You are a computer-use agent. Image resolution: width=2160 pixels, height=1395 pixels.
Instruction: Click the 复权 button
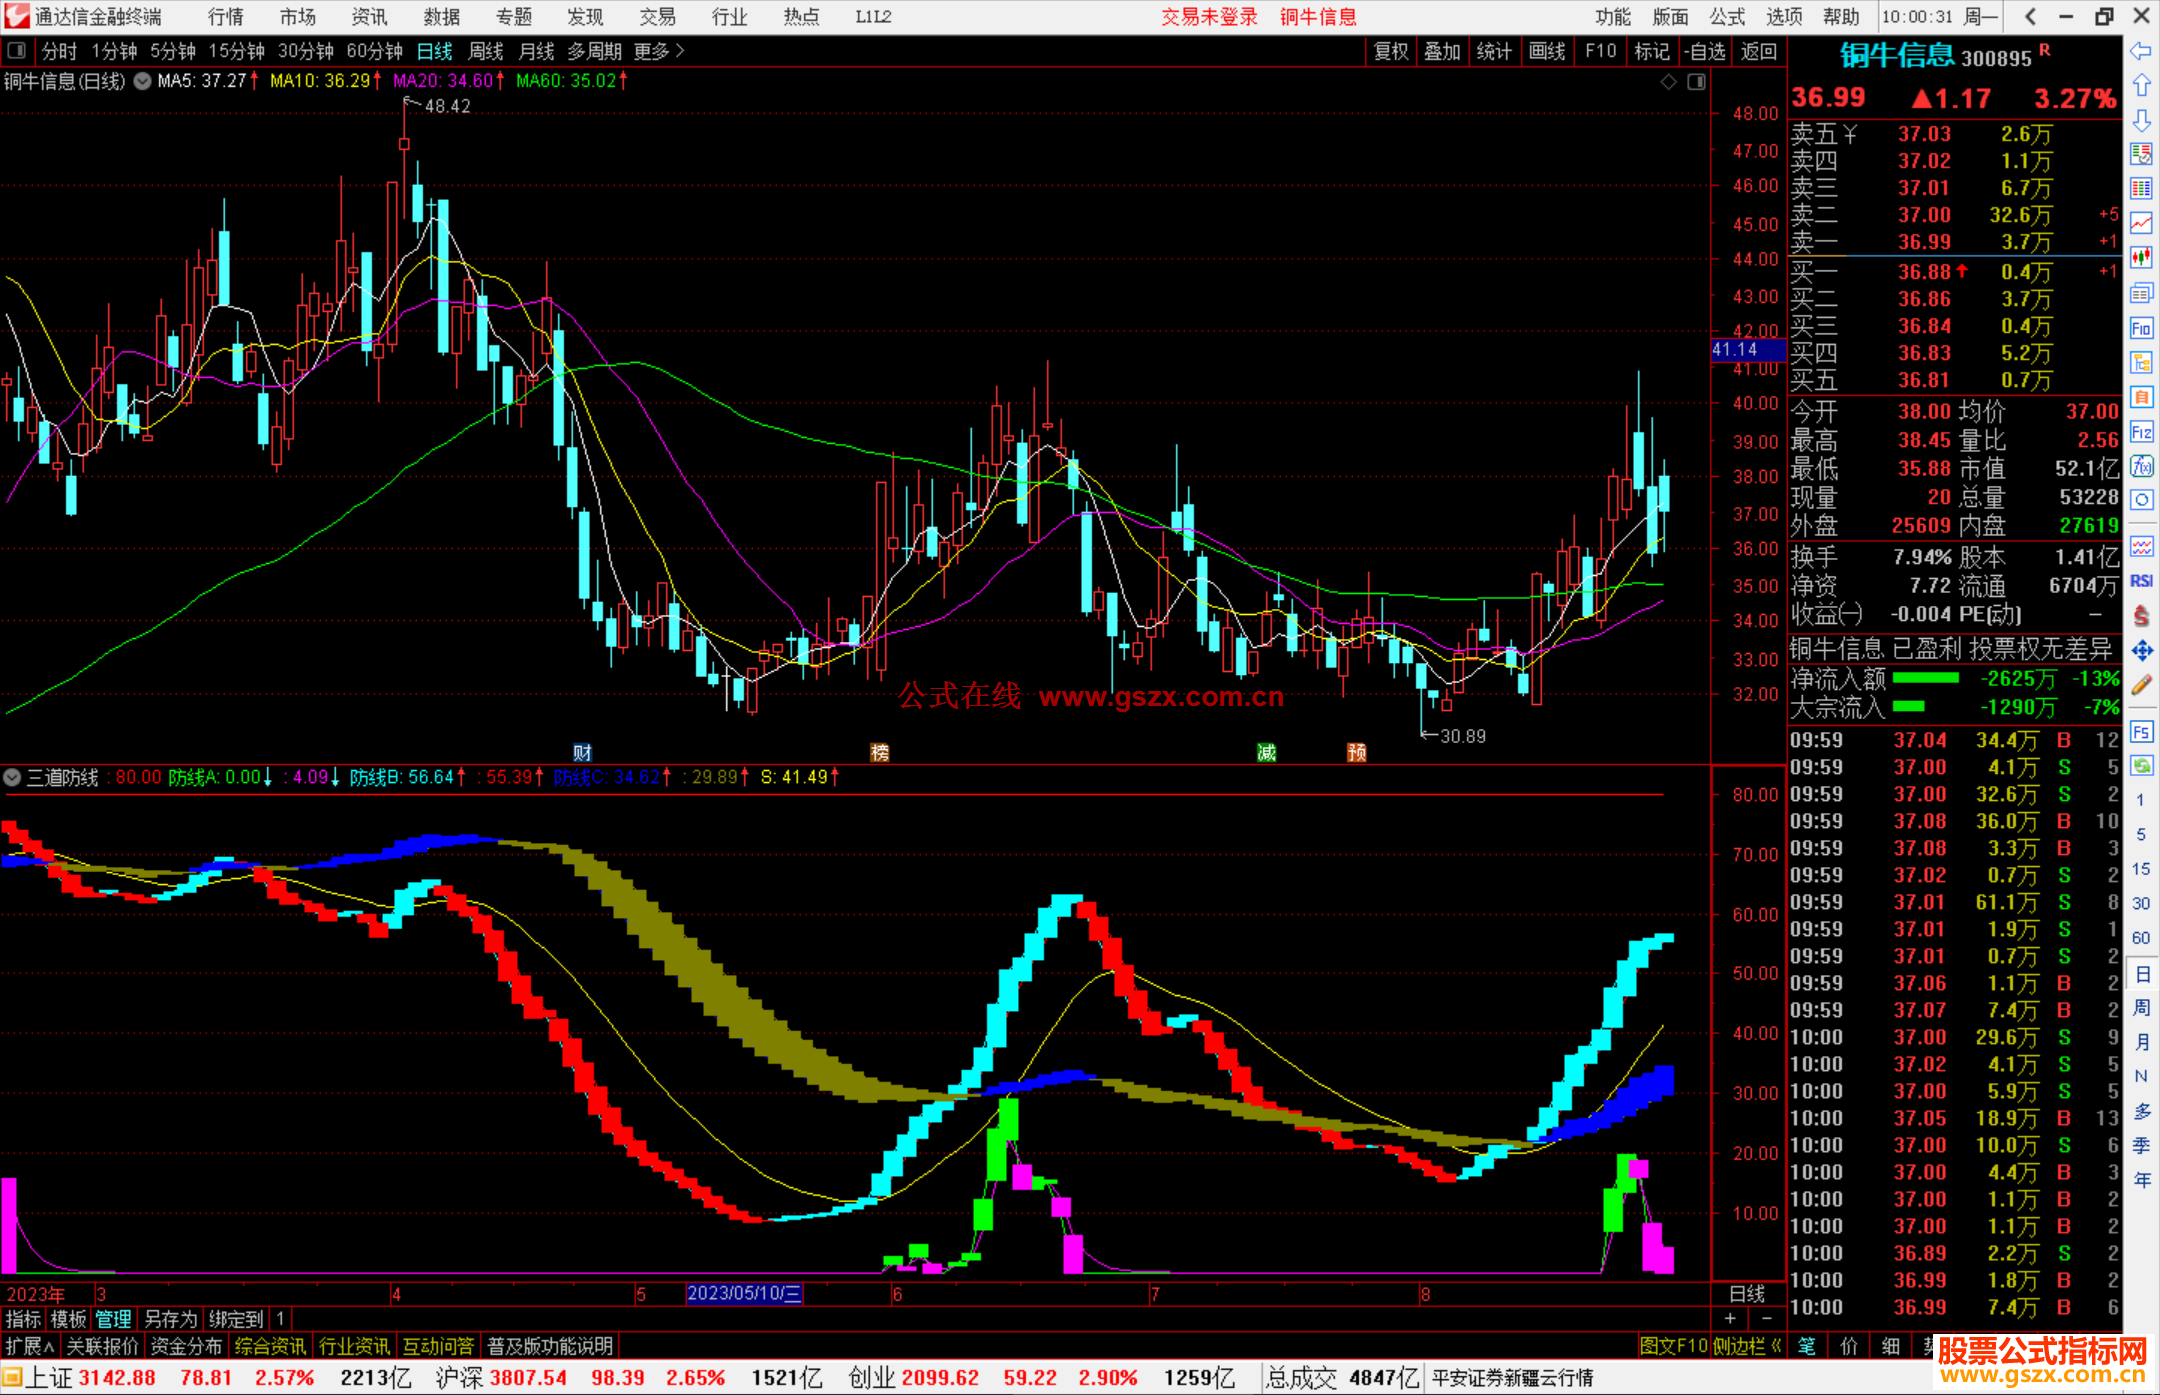pos(1391,51)
